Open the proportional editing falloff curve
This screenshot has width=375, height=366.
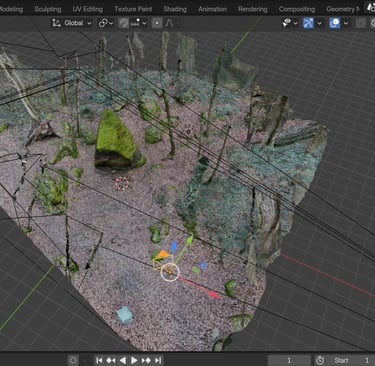169,23
